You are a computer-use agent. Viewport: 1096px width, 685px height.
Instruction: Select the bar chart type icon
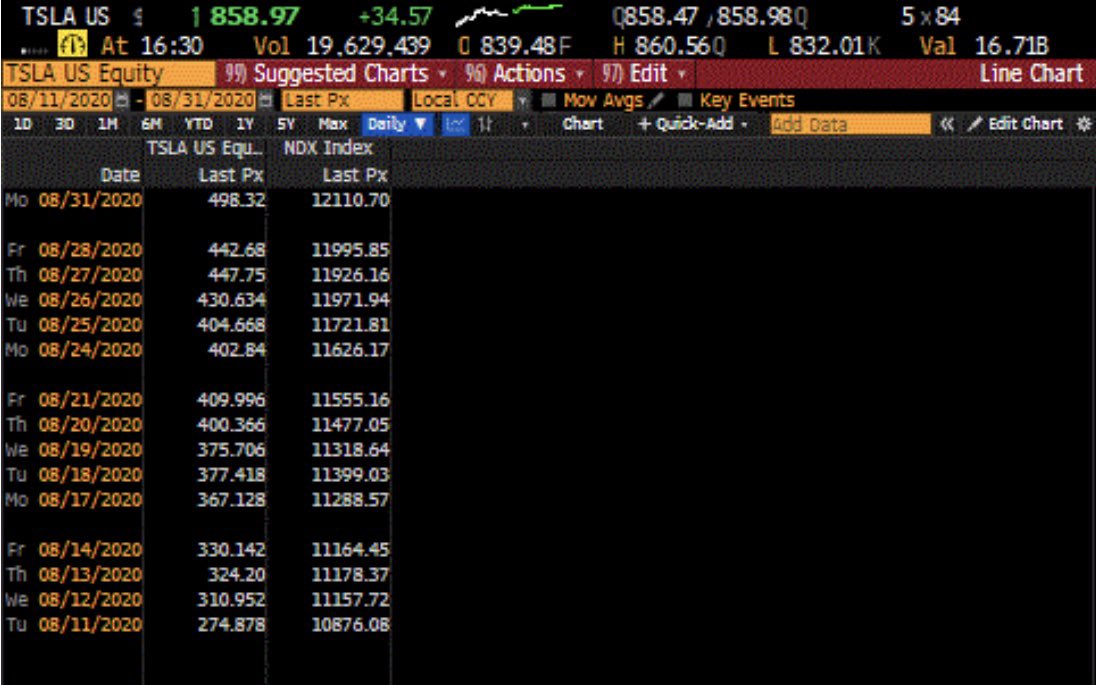[x=485, y=124]
